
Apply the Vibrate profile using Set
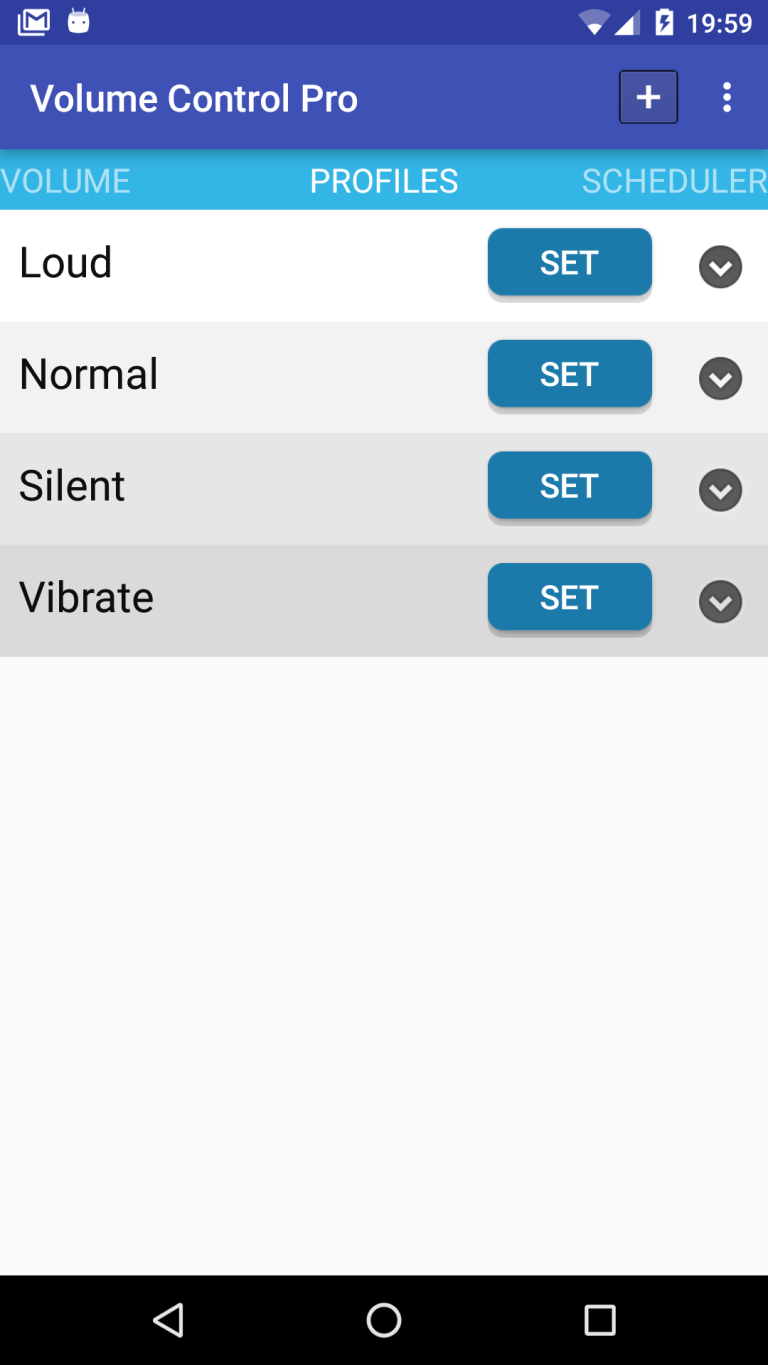(x=569, y=598)
